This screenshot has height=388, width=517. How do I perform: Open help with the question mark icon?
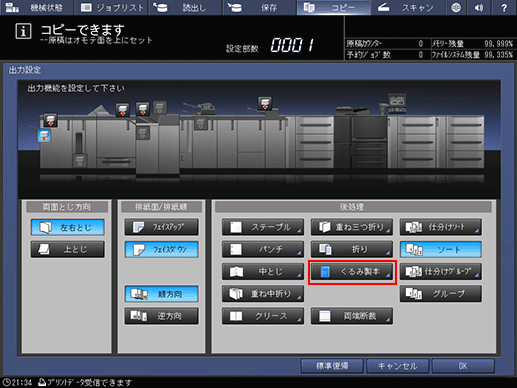coord(504,7)
